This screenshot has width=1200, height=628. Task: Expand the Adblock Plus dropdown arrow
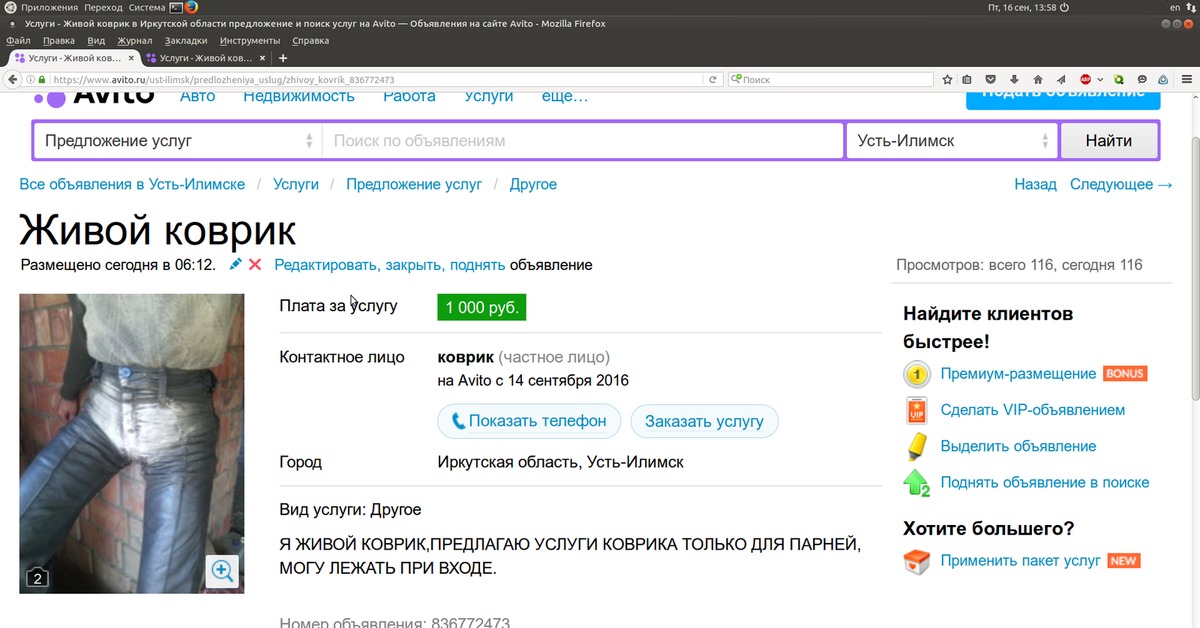1100,79
